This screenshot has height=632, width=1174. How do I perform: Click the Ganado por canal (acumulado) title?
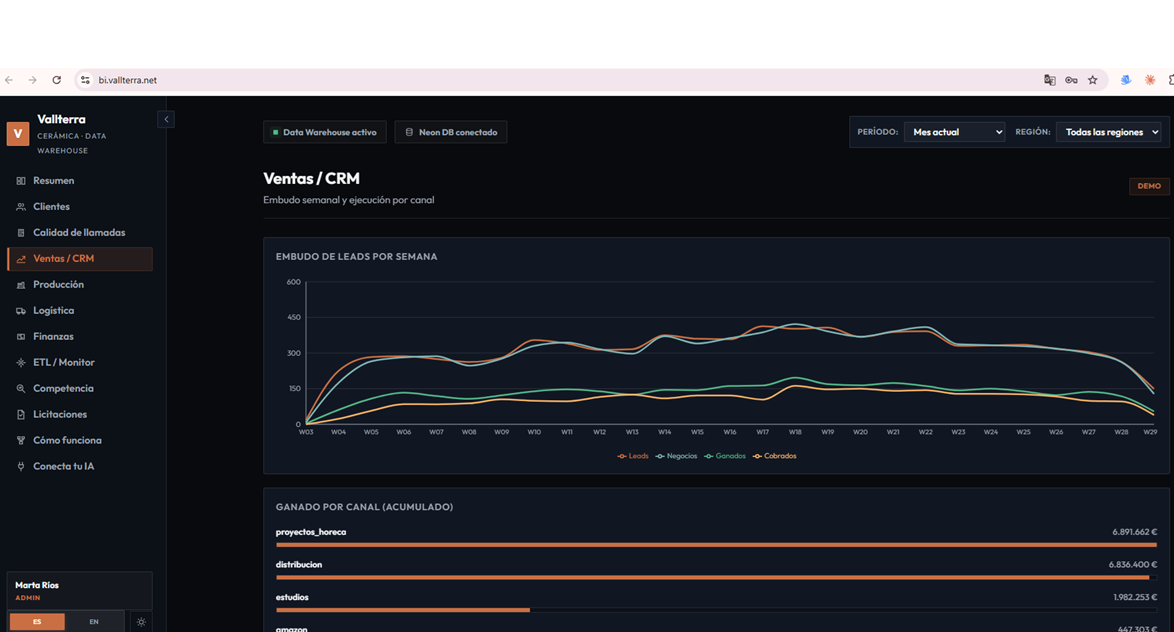coord(364,507)
